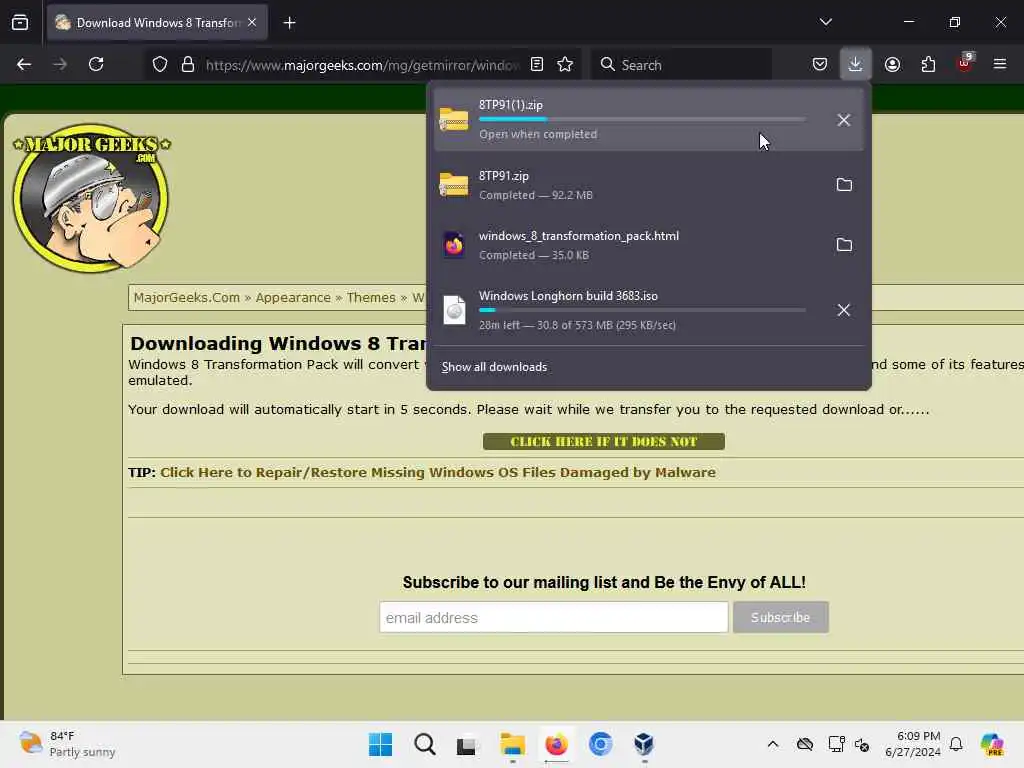Click the email address field
The image size is (1024, 768).
(554, 617)
